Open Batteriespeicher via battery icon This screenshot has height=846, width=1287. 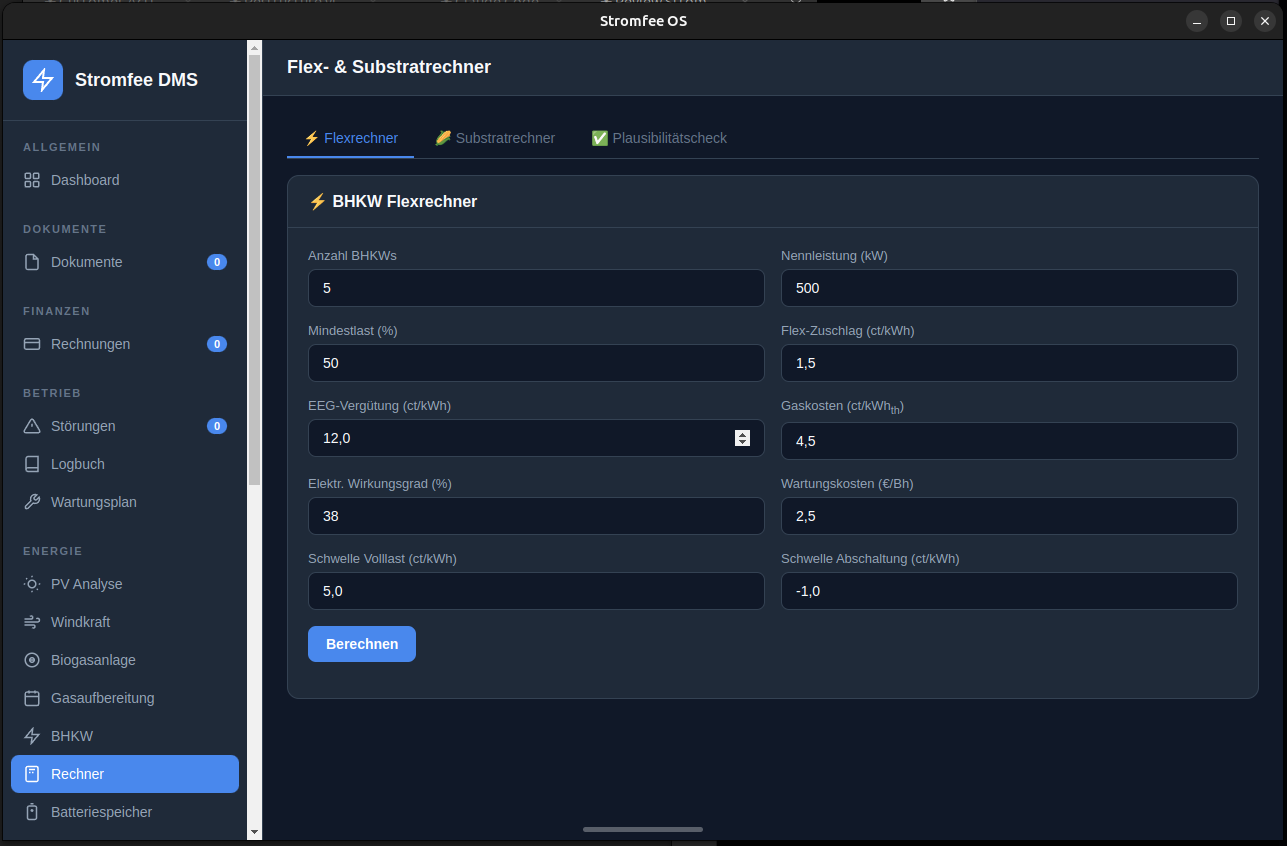click(32, 812)
